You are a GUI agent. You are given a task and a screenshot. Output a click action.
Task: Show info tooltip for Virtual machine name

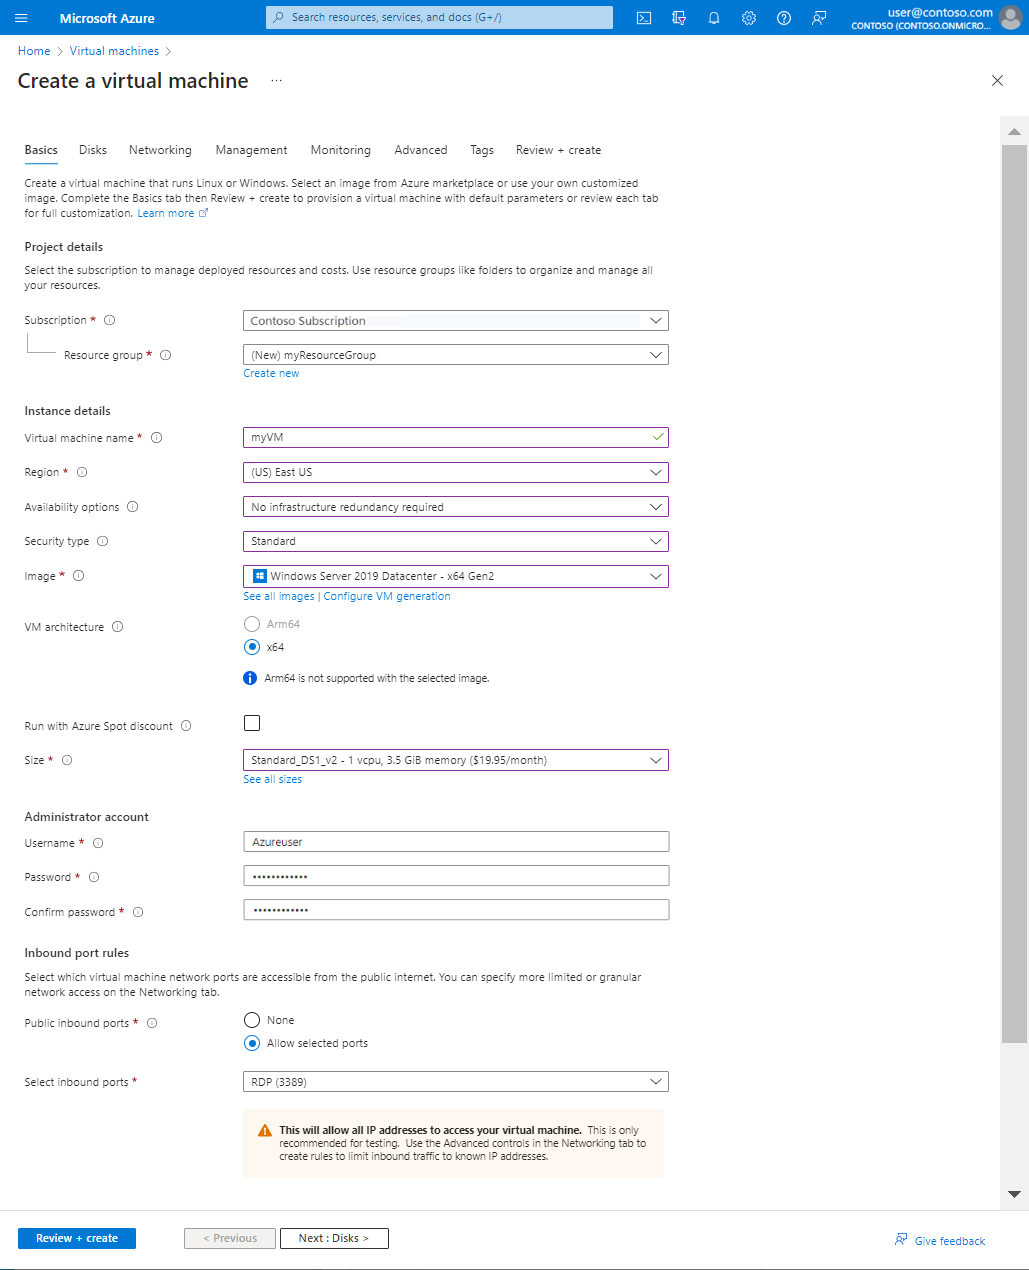[x=157, y=438]
